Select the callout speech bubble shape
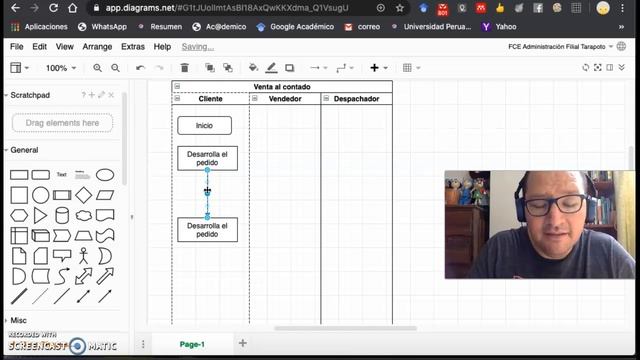The width and height of the screenshot is (640, 360). 62,256
